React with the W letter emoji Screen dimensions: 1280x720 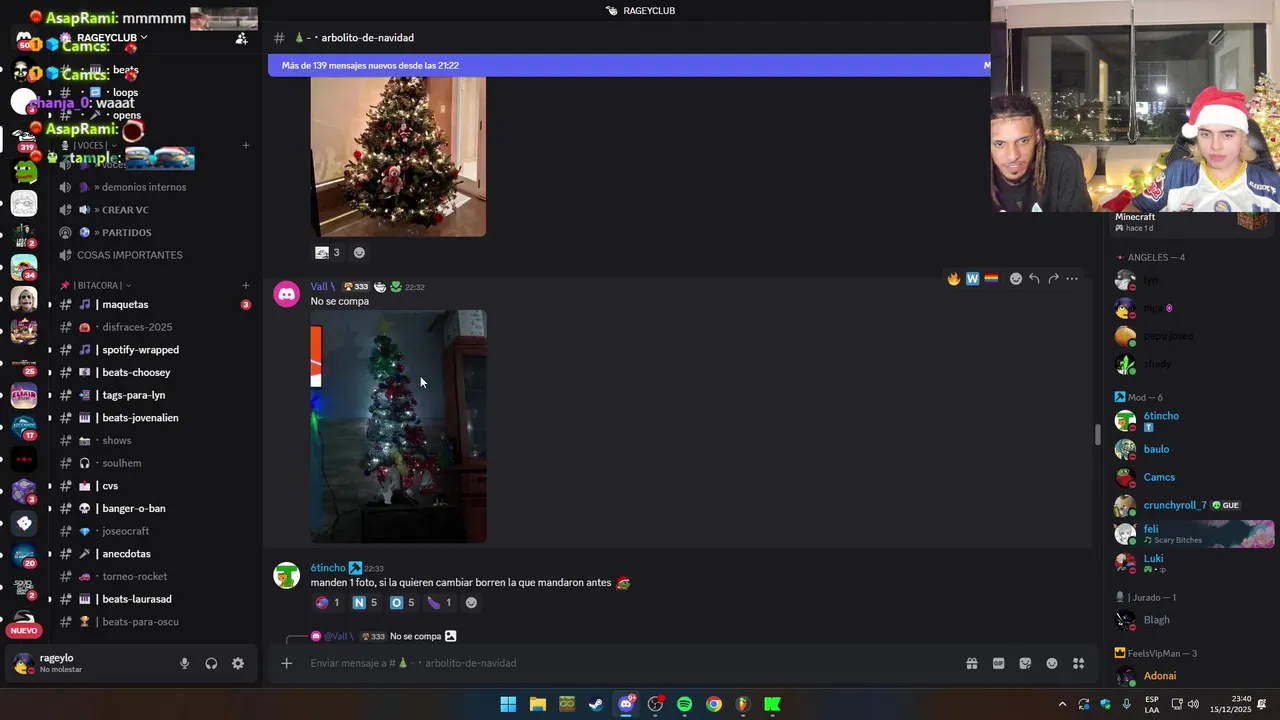[x=972, y=279]
